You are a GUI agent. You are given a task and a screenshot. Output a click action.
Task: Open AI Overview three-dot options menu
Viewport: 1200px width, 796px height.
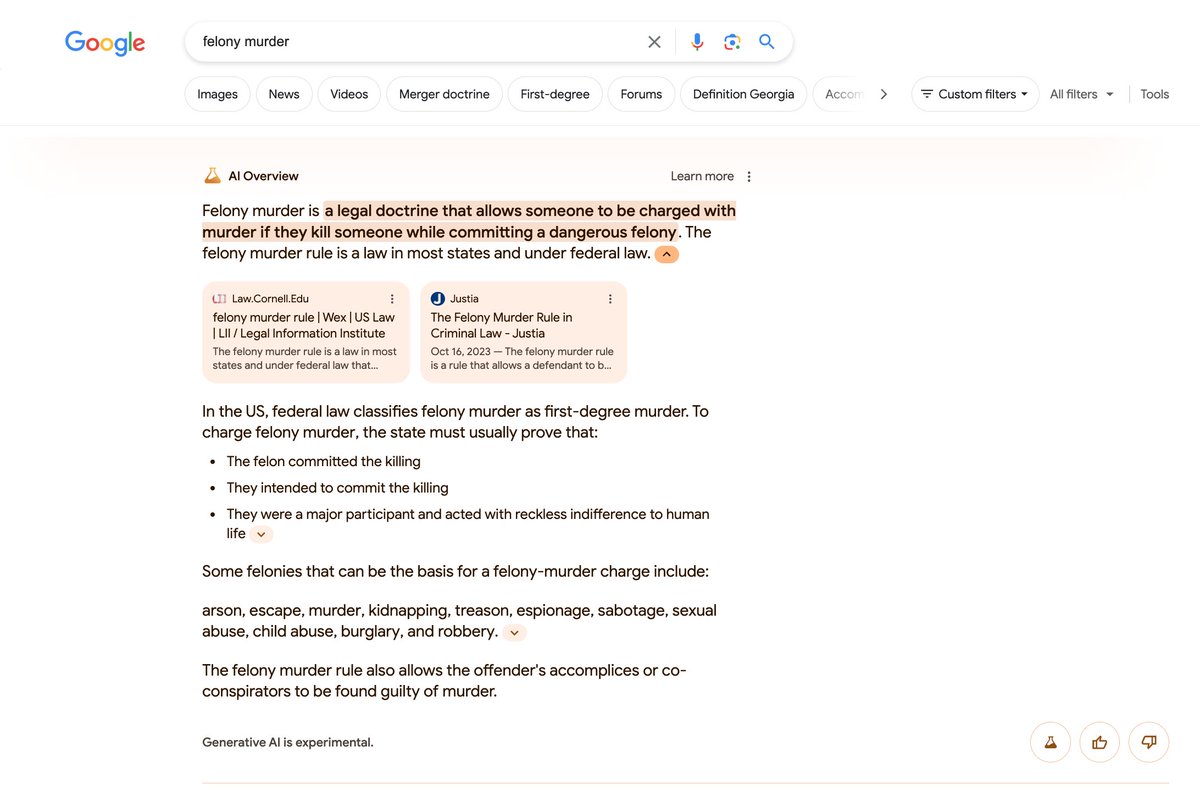click(x=749, y=176)
